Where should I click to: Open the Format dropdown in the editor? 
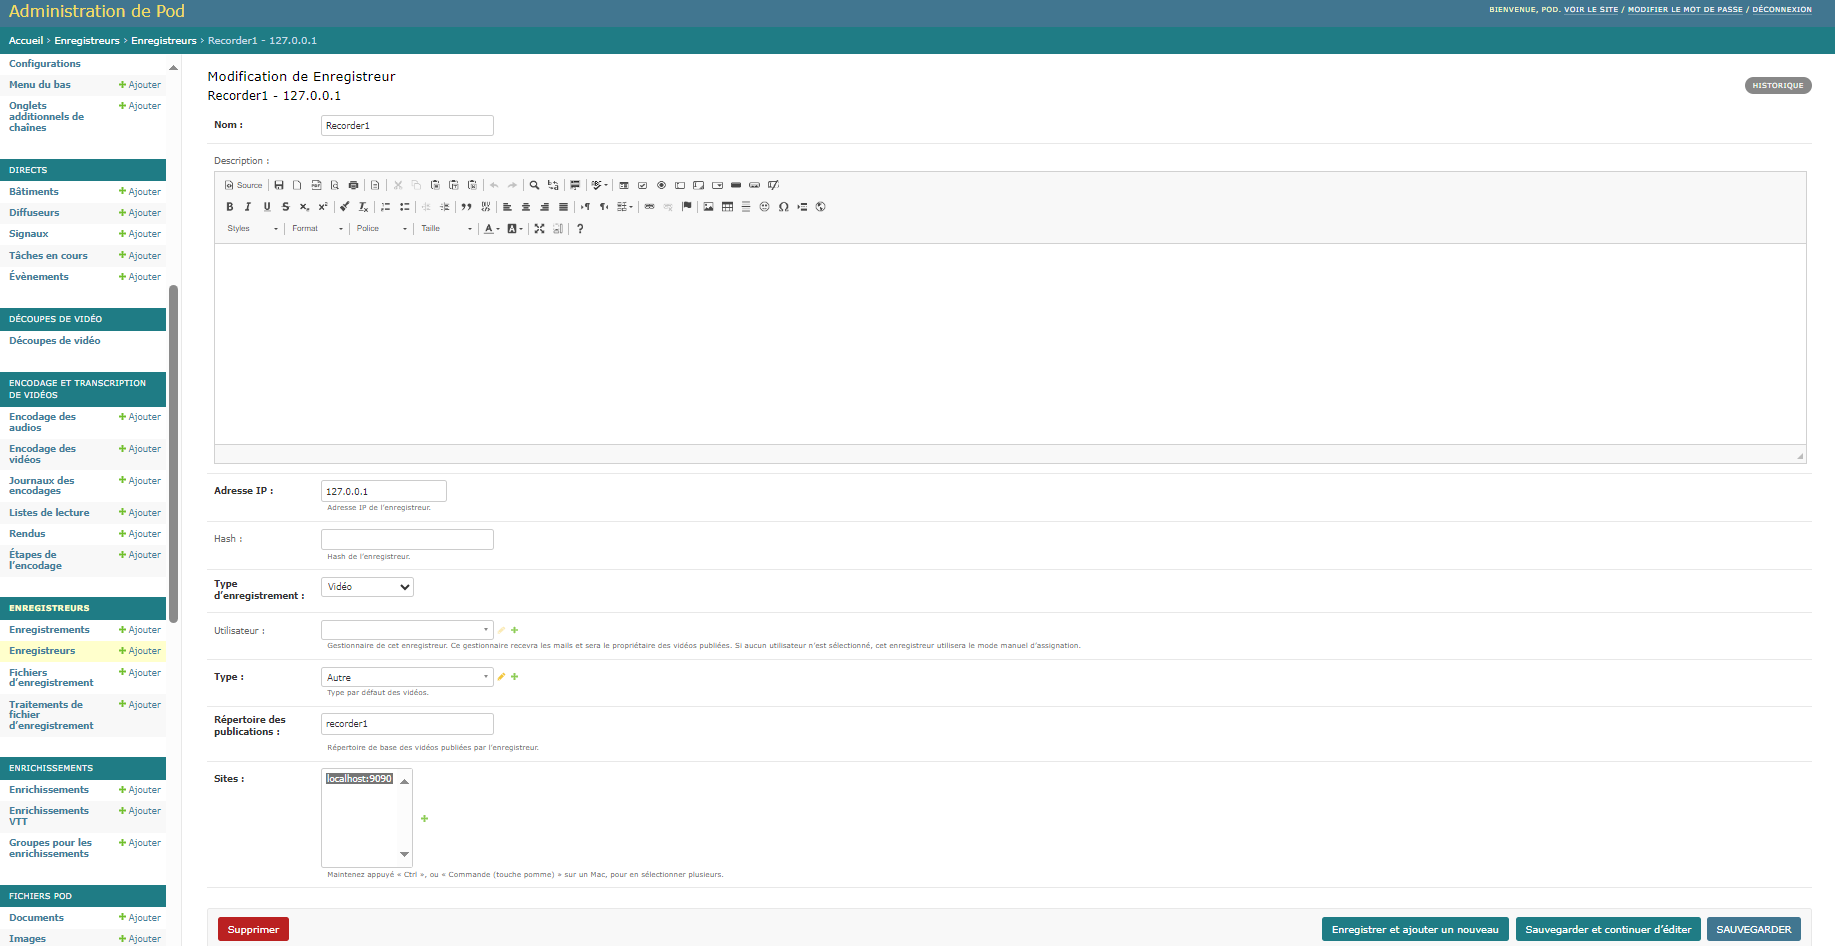(316, 229)
